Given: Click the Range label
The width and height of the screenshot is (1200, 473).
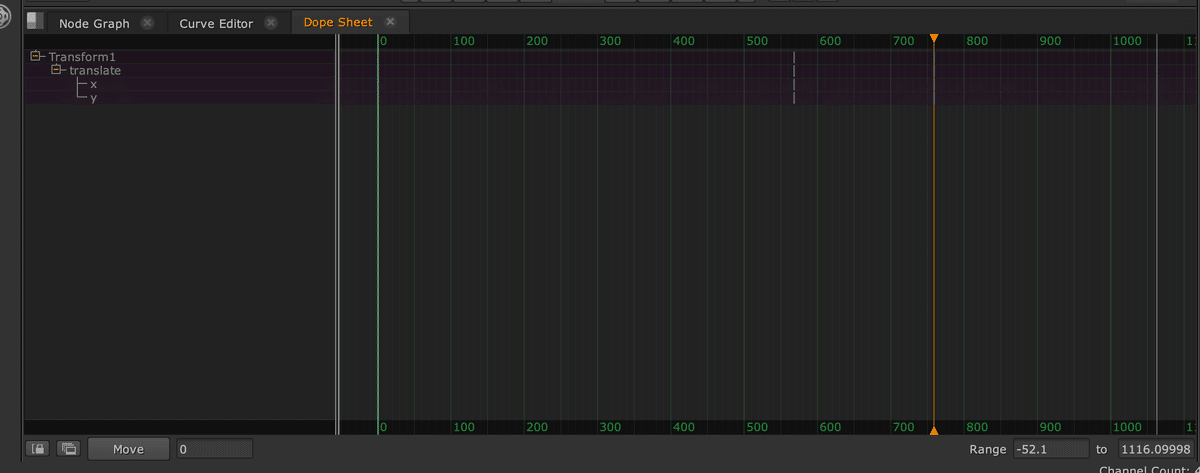Looking at the screenshot, I should coord(988,450).
